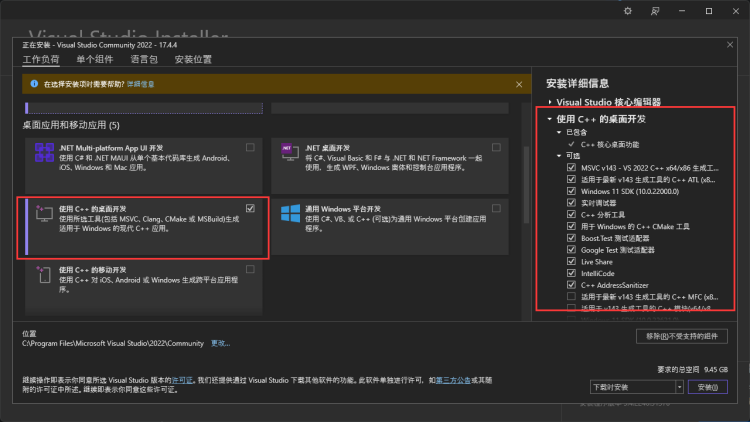Click the 桌面应用和移动应用 (5) heading
The image size is (750, 422).
[x=71, y=125]
